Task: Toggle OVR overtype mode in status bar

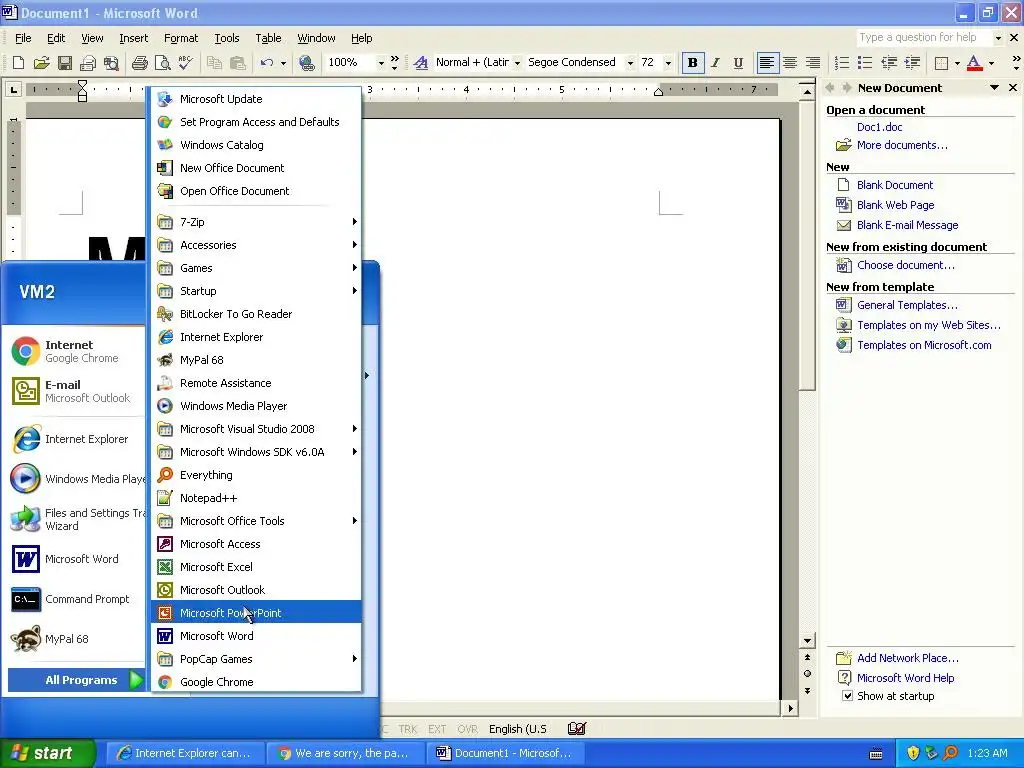Action: coord(468,729)
